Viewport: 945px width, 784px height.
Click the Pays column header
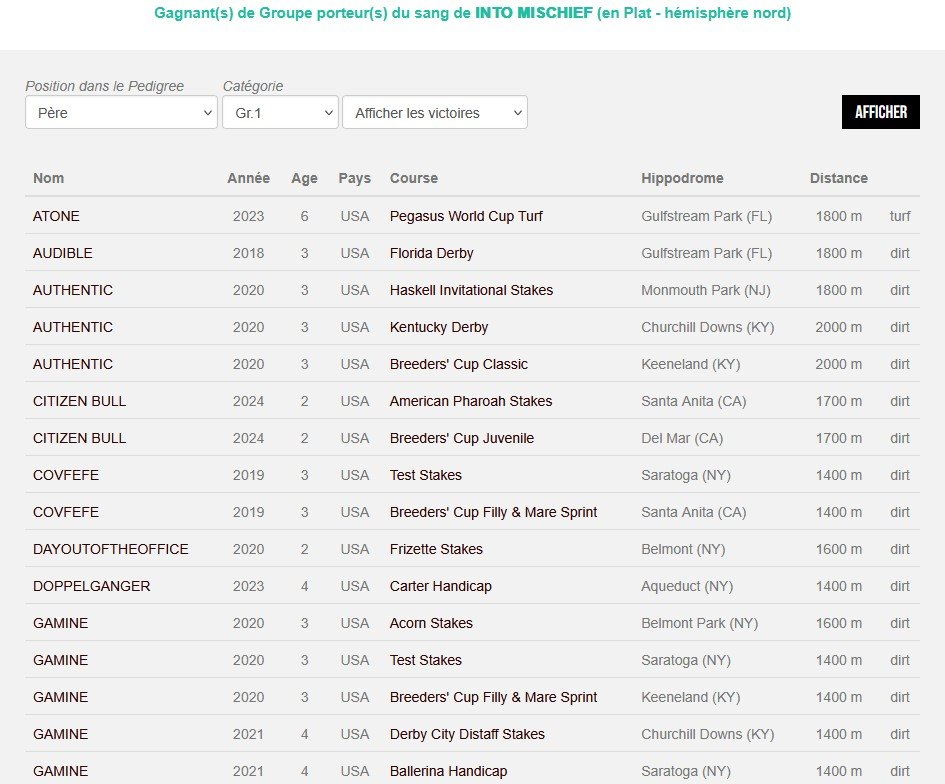tap(354, 178)
